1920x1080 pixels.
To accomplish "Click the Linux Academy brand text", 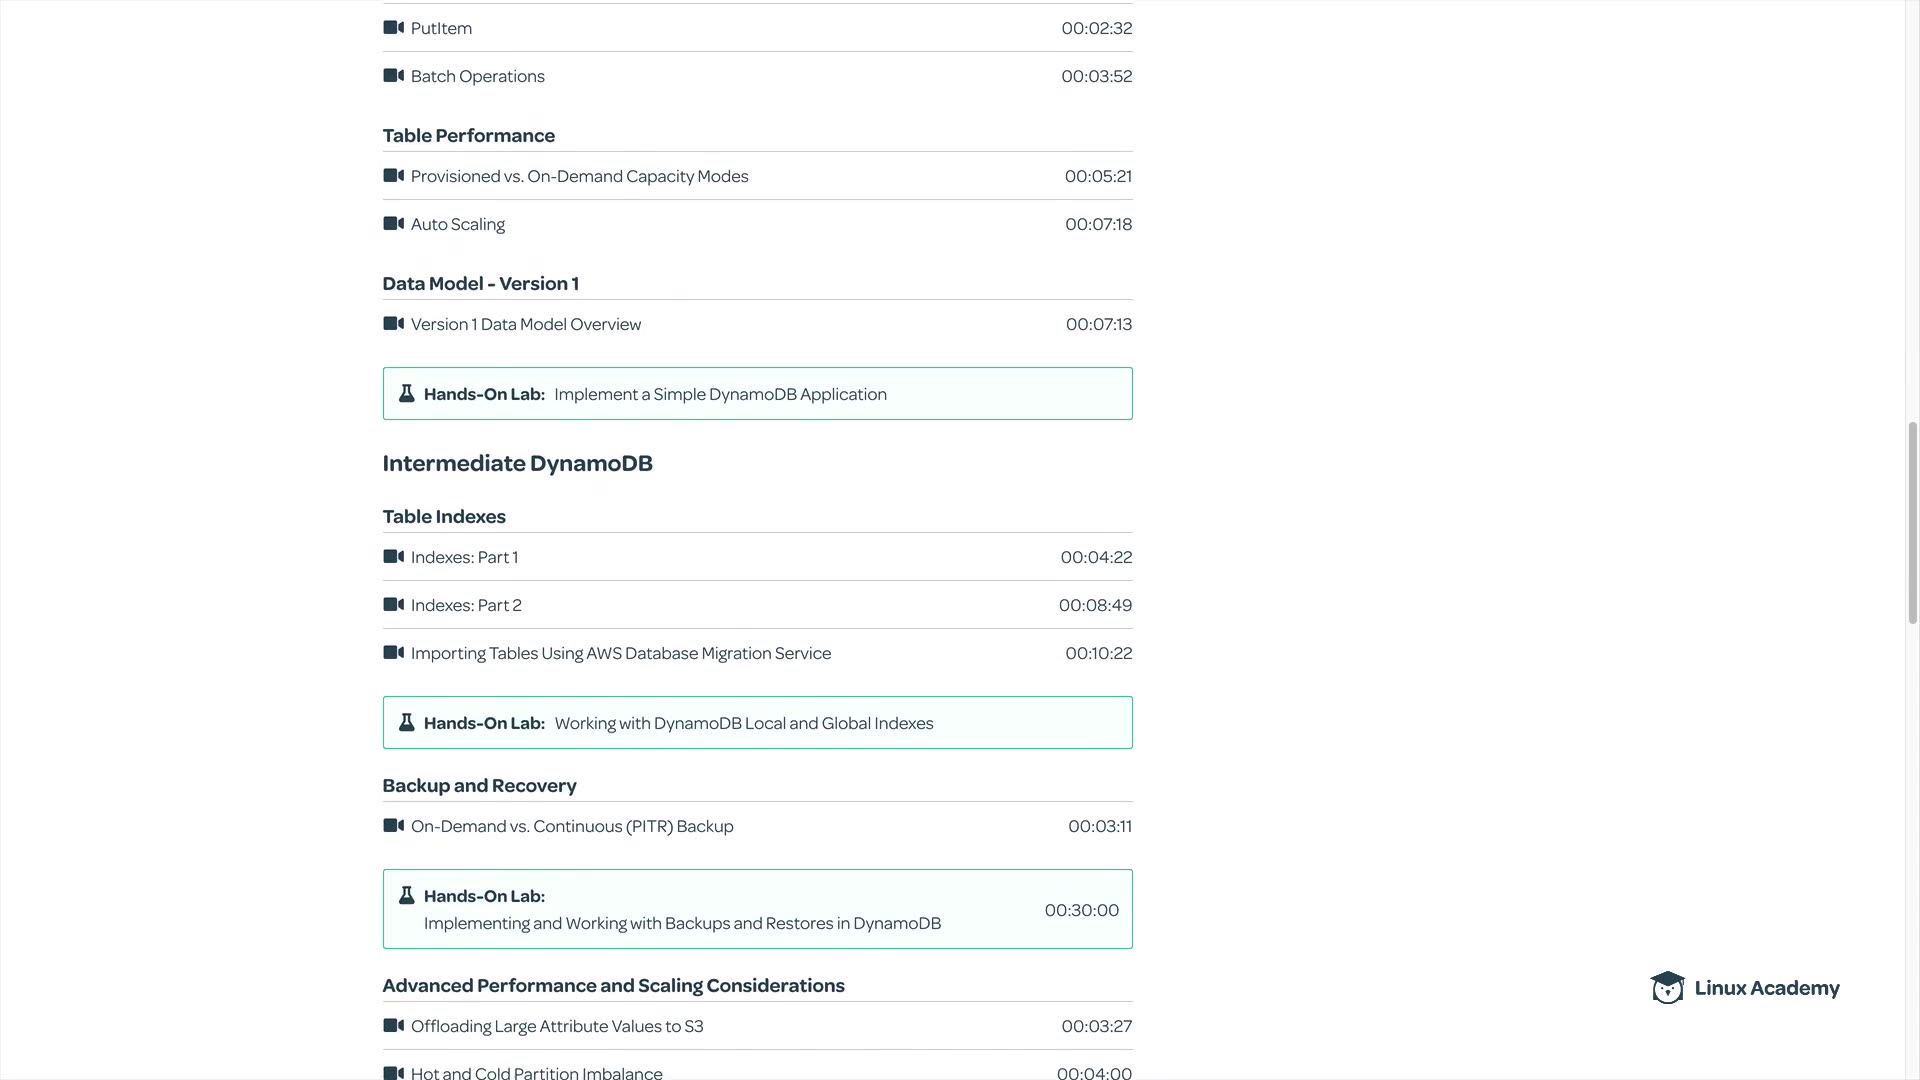I will click(1767, 988).
